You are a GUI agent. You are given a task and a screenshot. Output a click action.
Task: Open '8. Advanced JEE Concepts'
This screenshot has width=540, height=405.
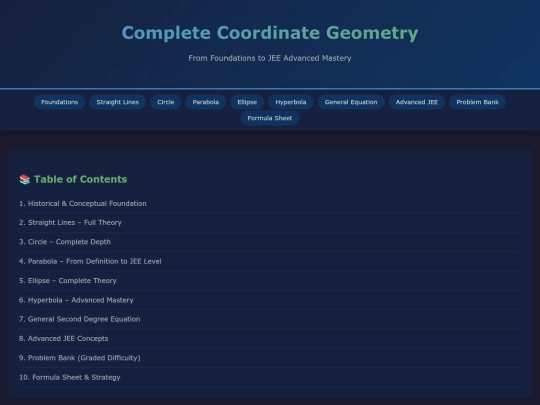point(63,339)
